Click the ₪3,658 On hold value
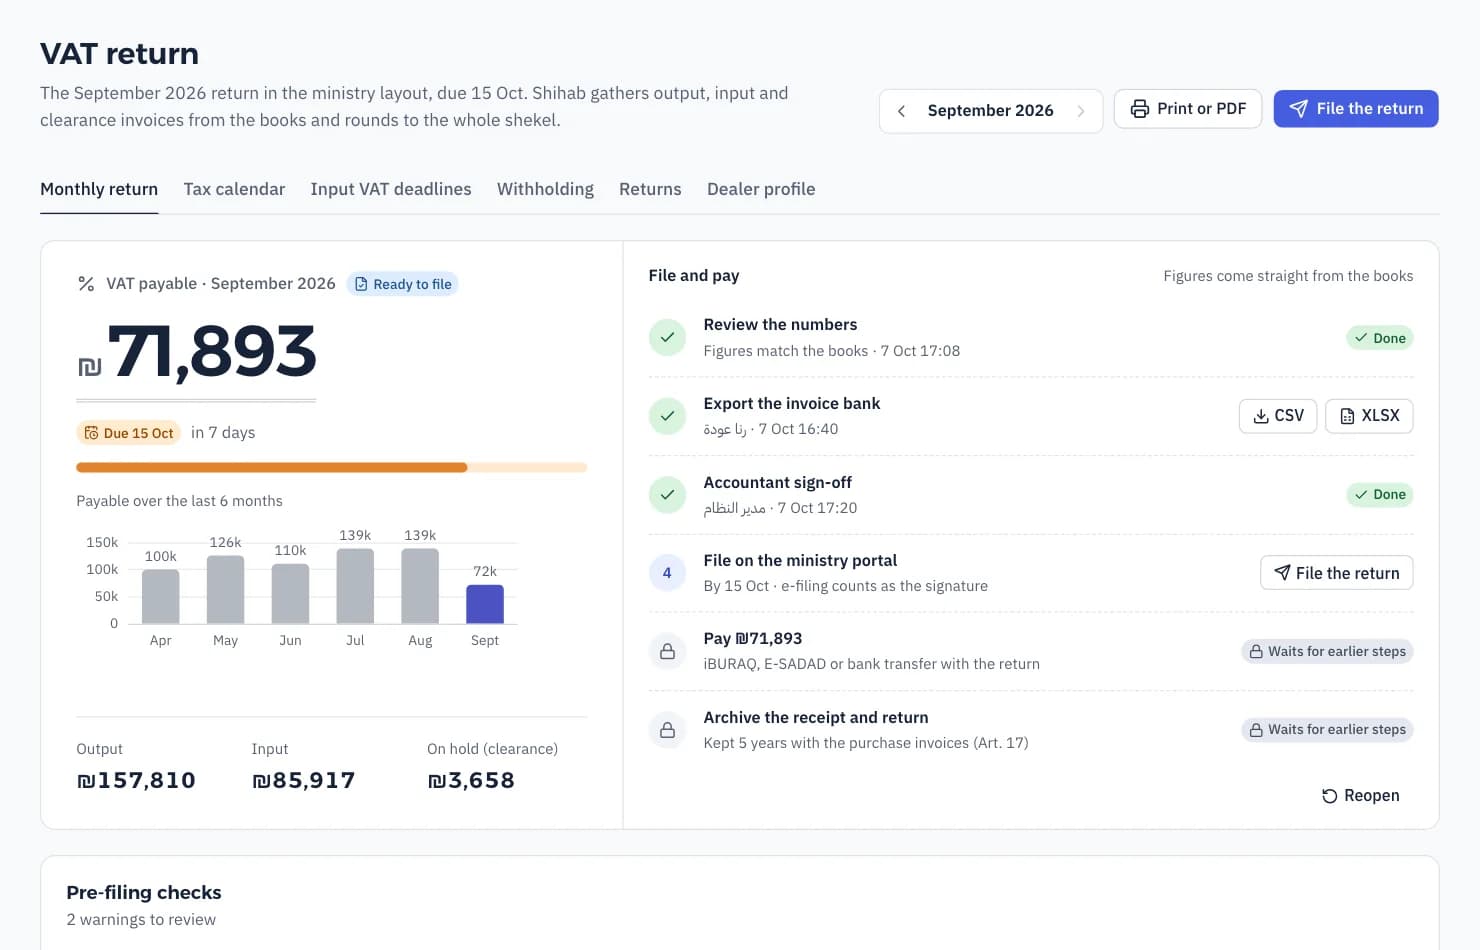Image resolution: width=1480 pixels, height=950 pixels. click(471, 781)
